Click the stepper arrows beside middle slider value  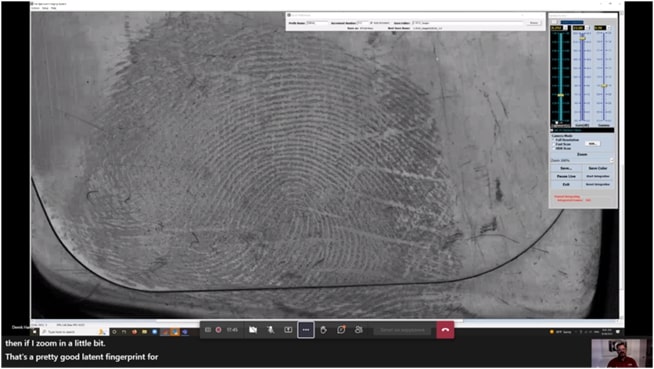click(587, 28)
